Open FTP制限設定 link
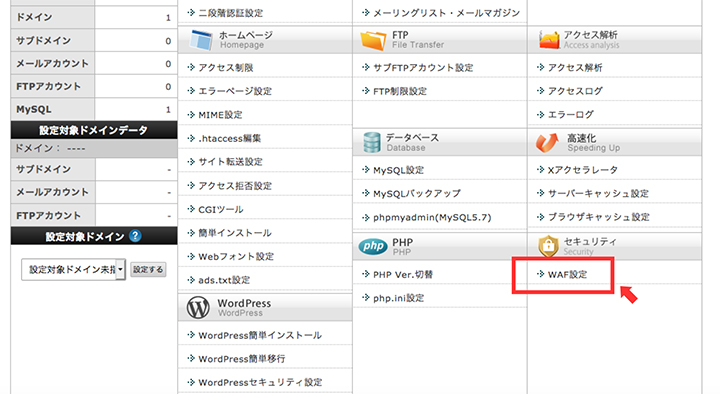720x394 pixels. tap(399, 91)
